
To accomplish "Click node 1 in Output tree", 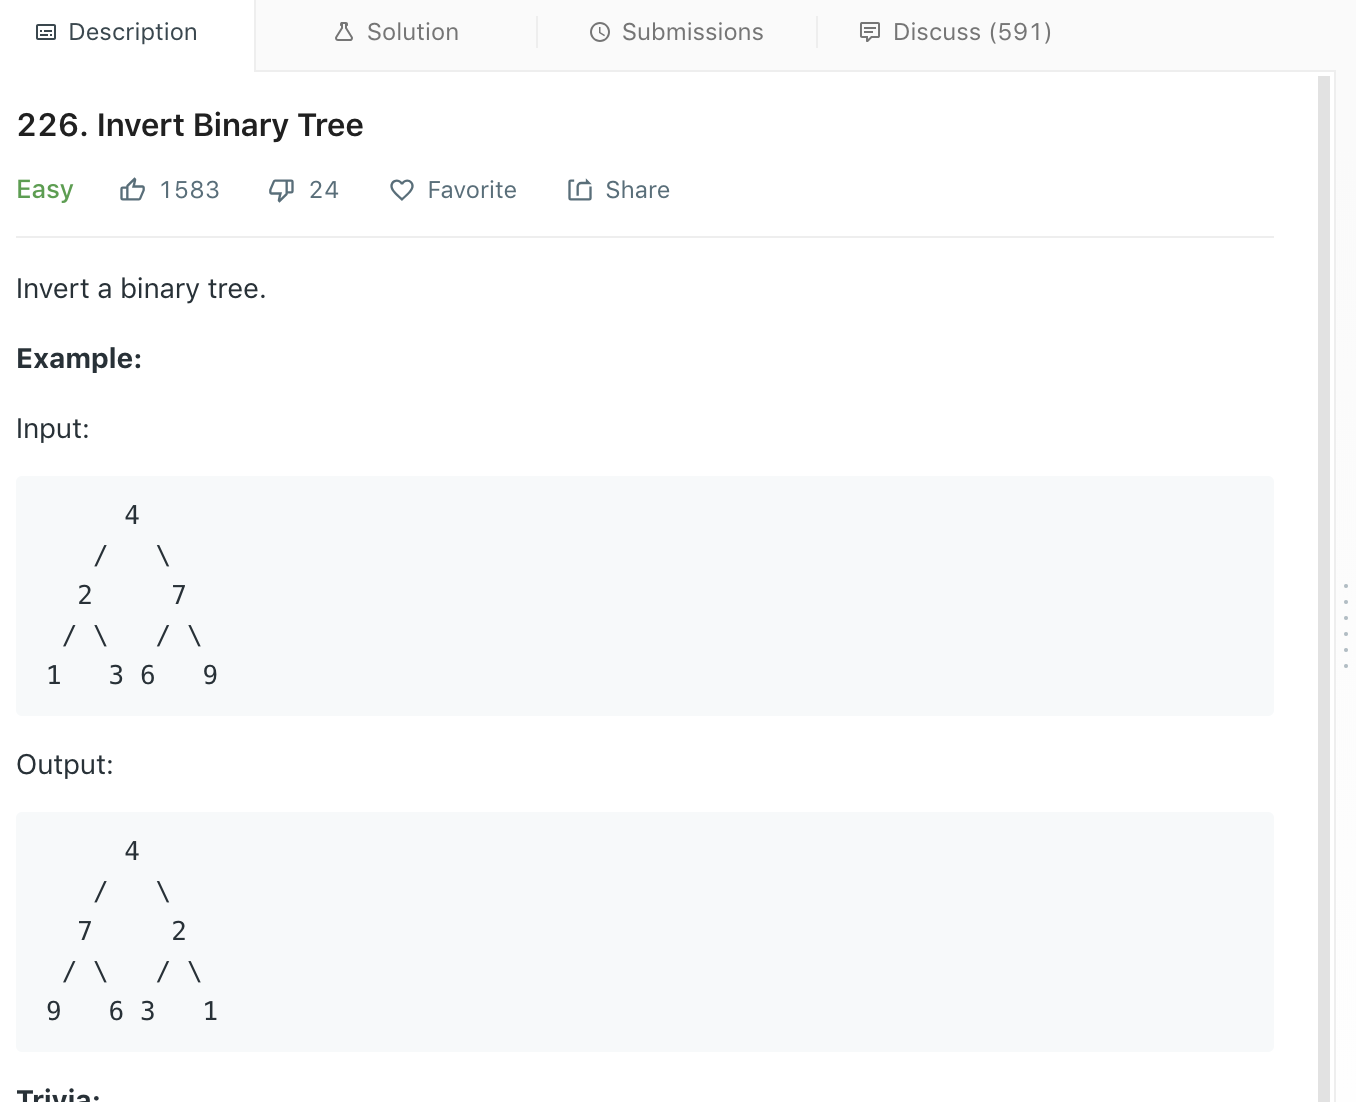I will (210, 1011).
